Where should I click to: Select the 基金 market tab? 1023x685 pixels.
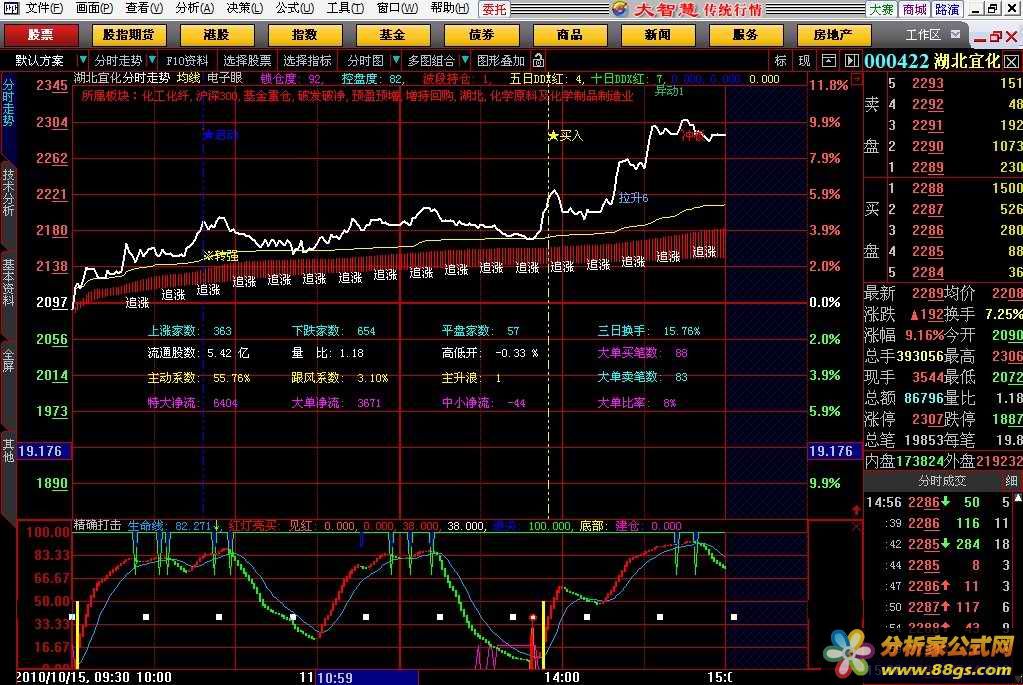[393, 35]
